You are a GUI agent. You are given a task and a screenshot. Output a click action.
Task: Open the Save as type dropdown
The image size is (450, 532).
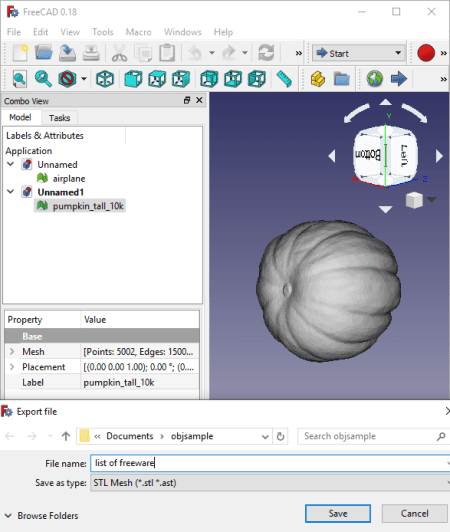[x=270, y=482]
